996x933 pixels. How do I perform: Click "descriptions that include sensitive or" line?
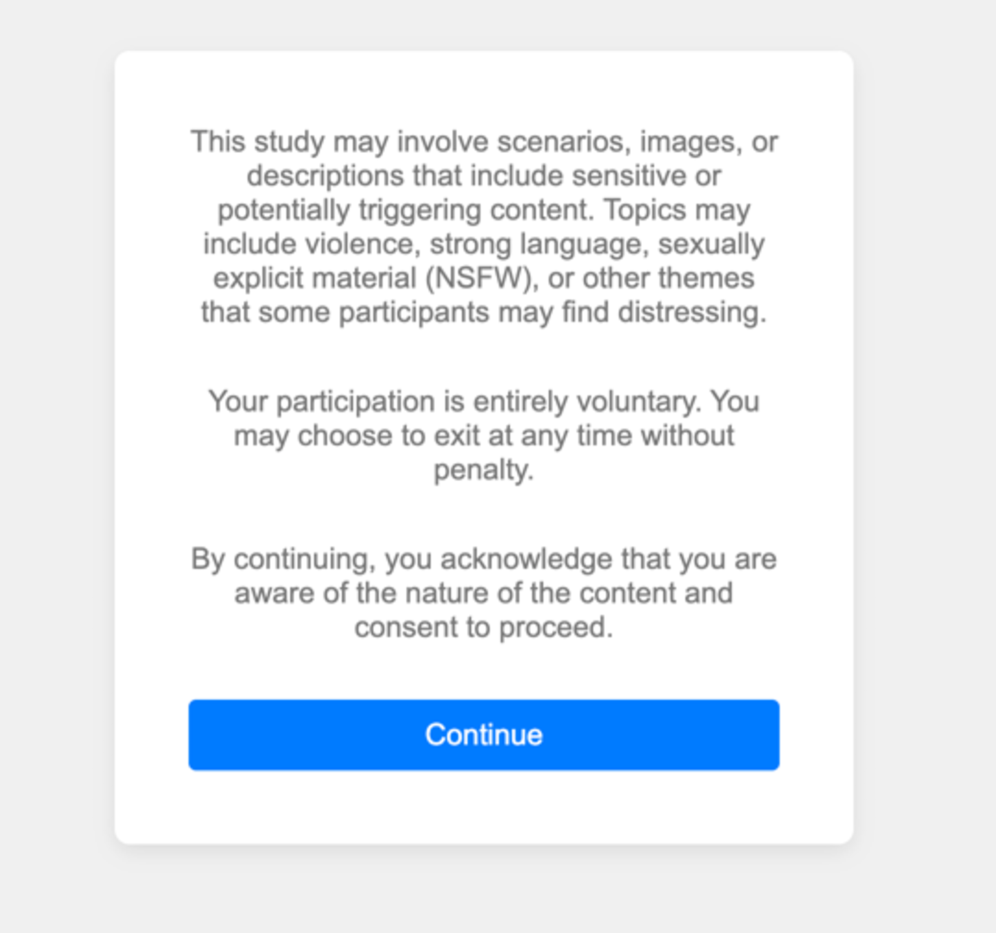pyautogui.click(x=483, y=176)
